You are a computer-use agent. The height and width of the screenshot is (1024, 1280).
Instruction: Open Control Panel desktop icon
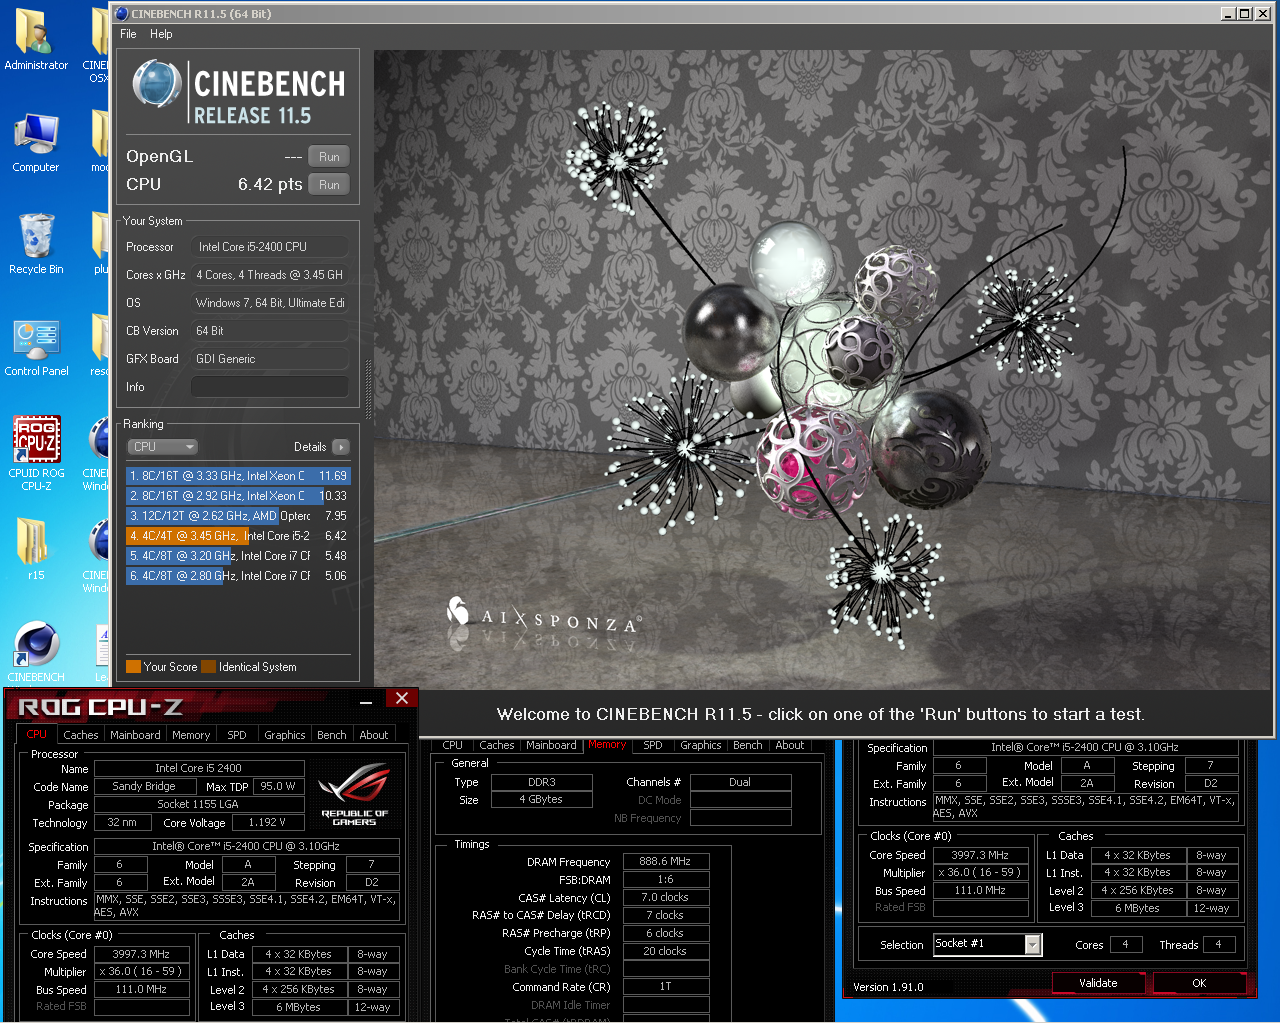coord(36,347)
